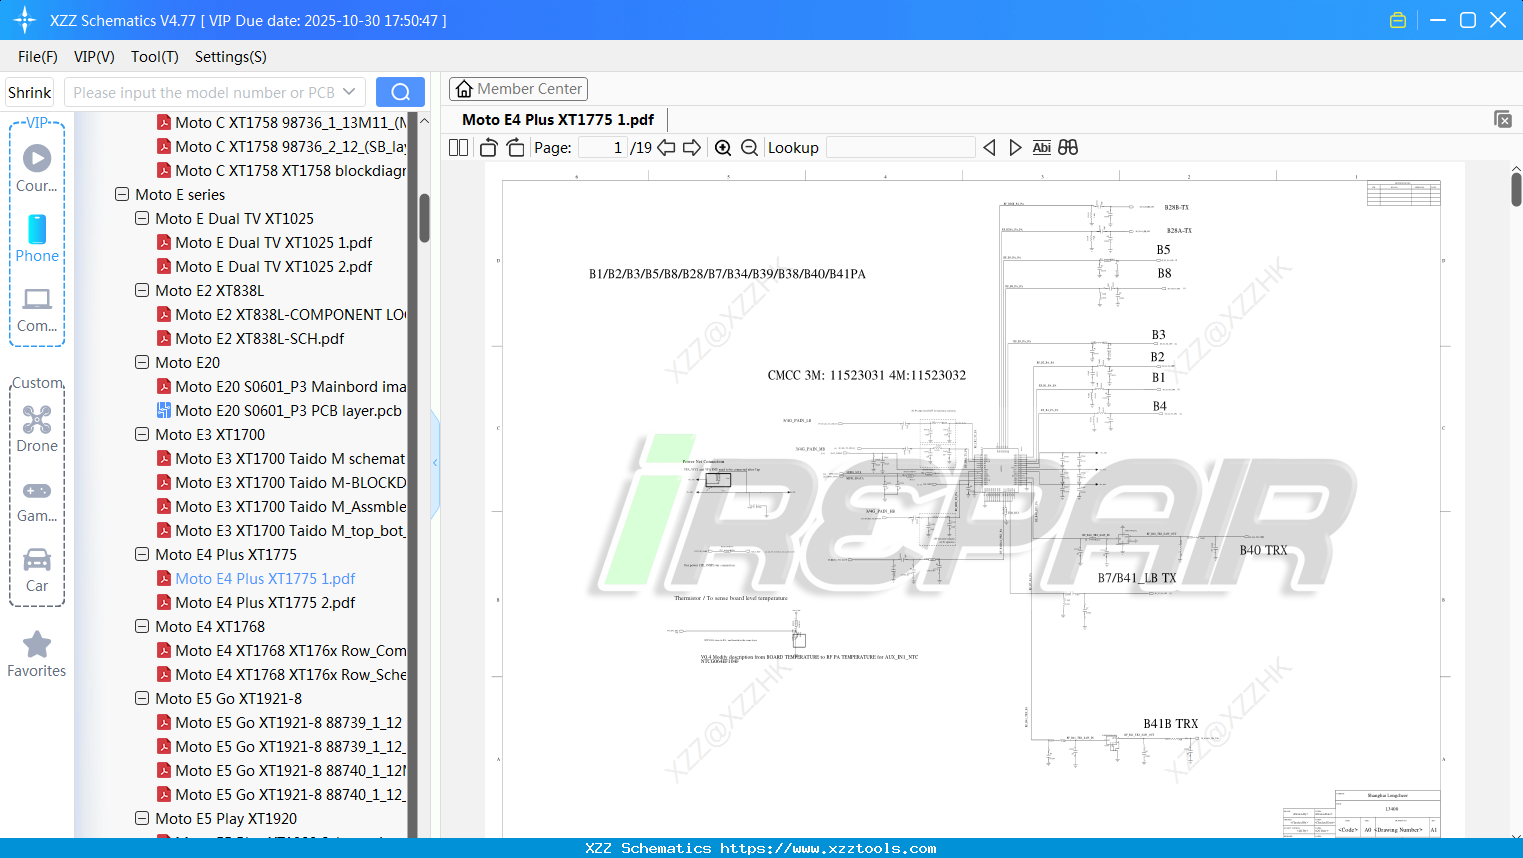Collapse the Moto E Dual TV XT1025 folder
The height and width of the screenshot is (858, 1523).
142,219
